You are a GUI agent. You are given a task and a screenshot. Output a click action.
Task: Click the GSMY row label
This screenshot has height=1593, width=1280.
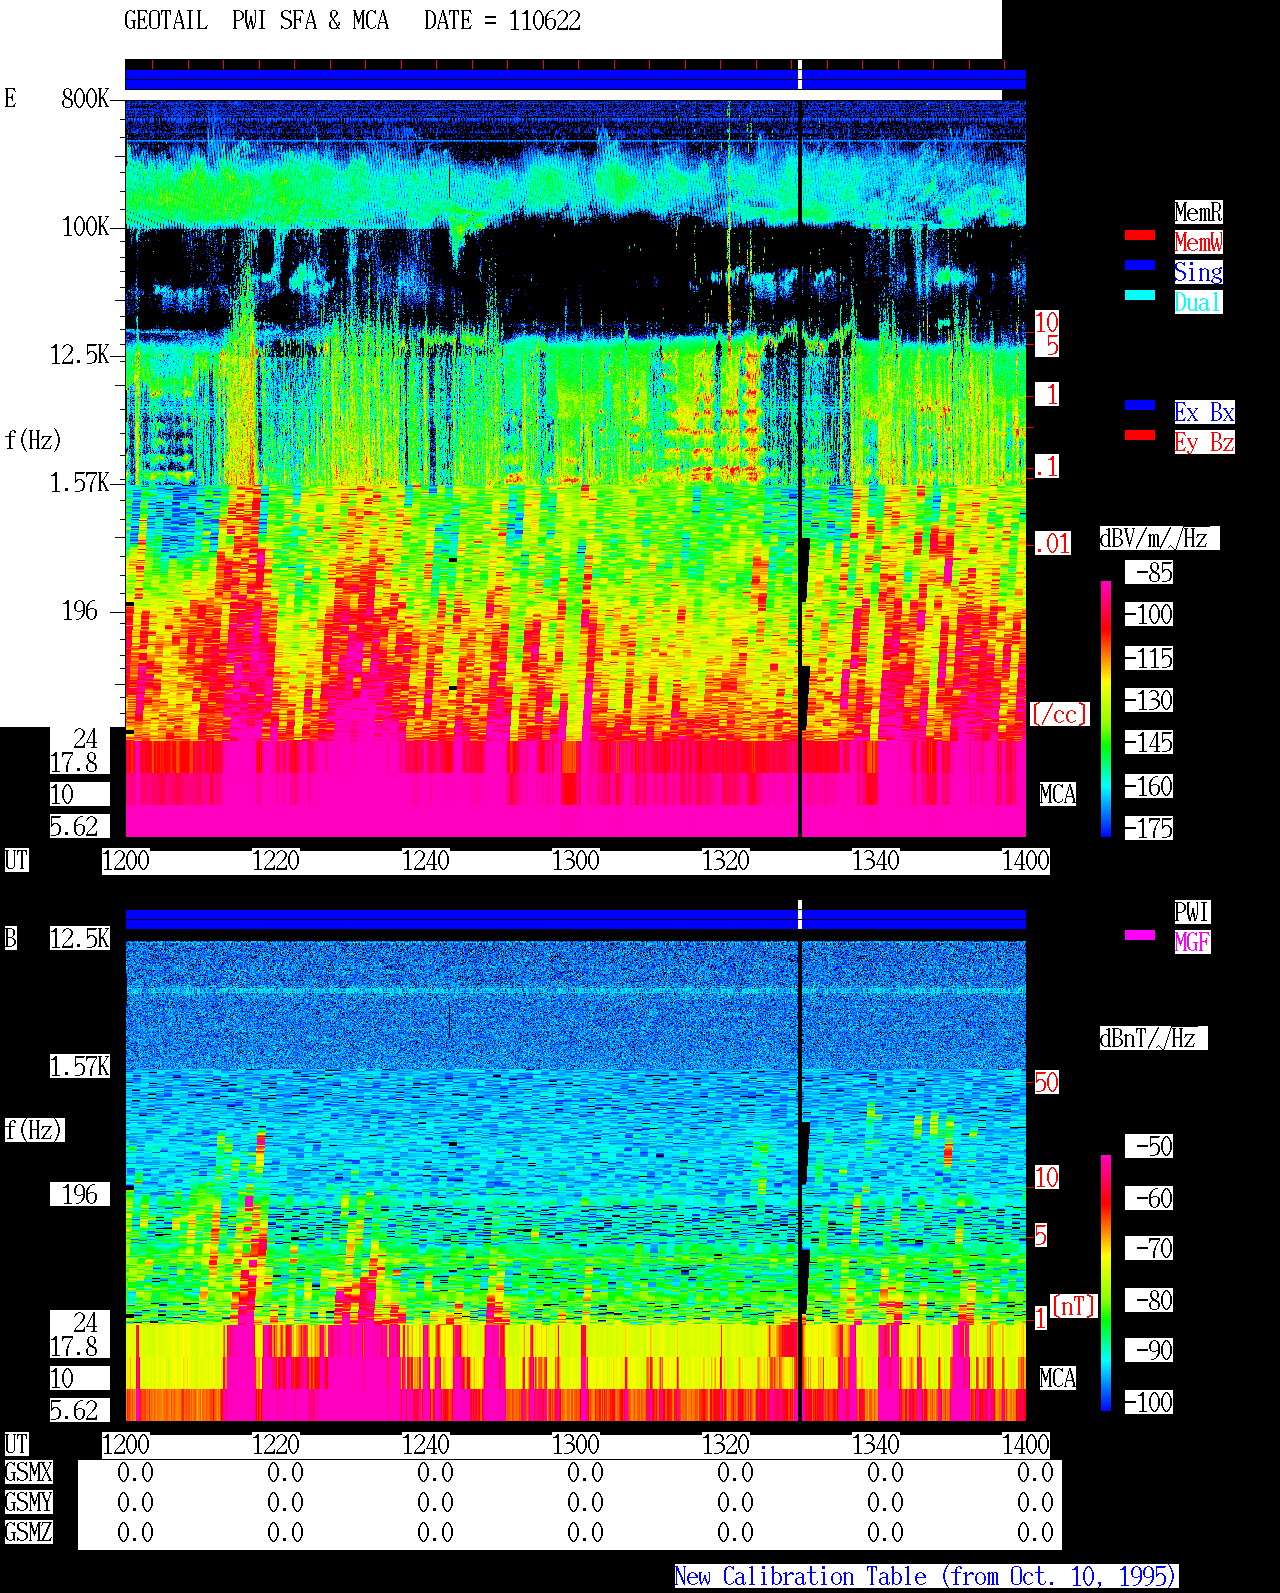click(x=28, y=1502)
